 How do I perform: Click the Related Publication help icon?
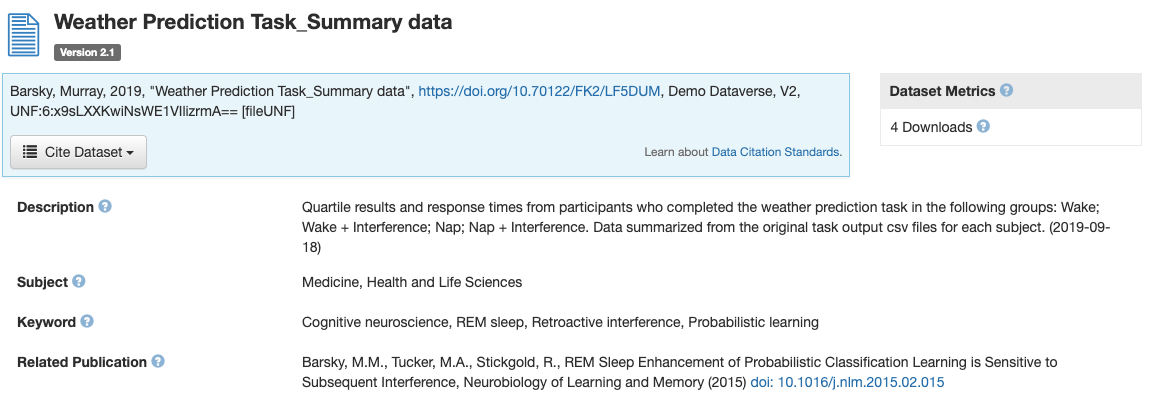pos(158,362)
